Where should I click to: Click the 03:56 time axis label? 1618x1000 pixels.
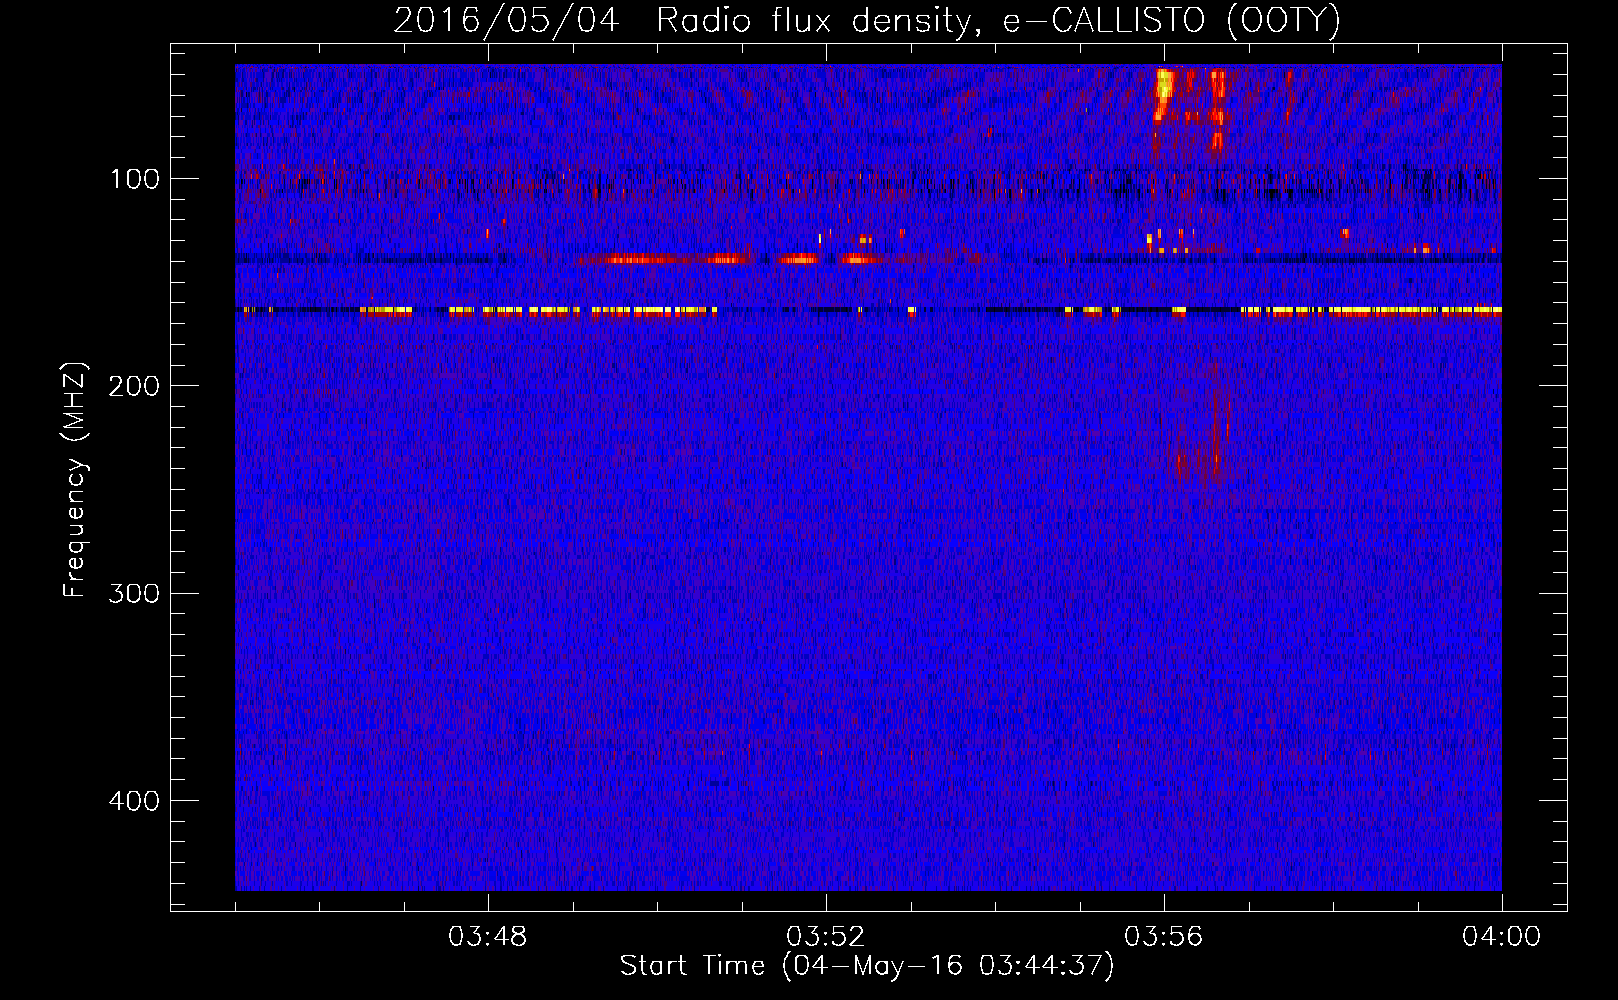tap(1164, 937)
